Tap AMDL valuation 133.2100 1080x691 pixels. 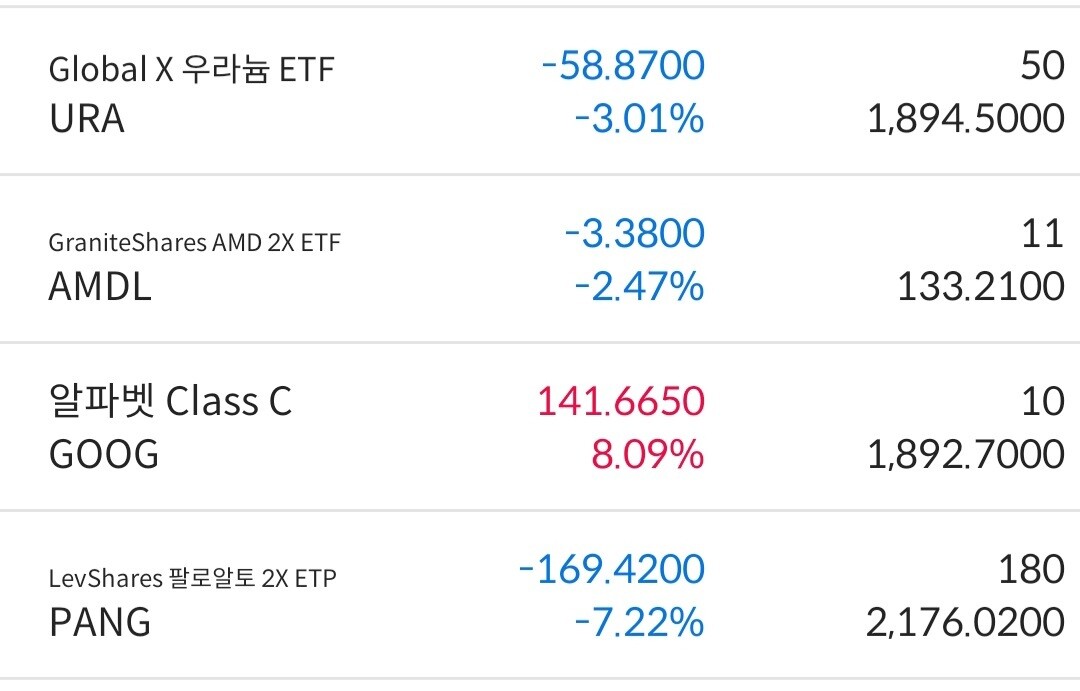980,287
